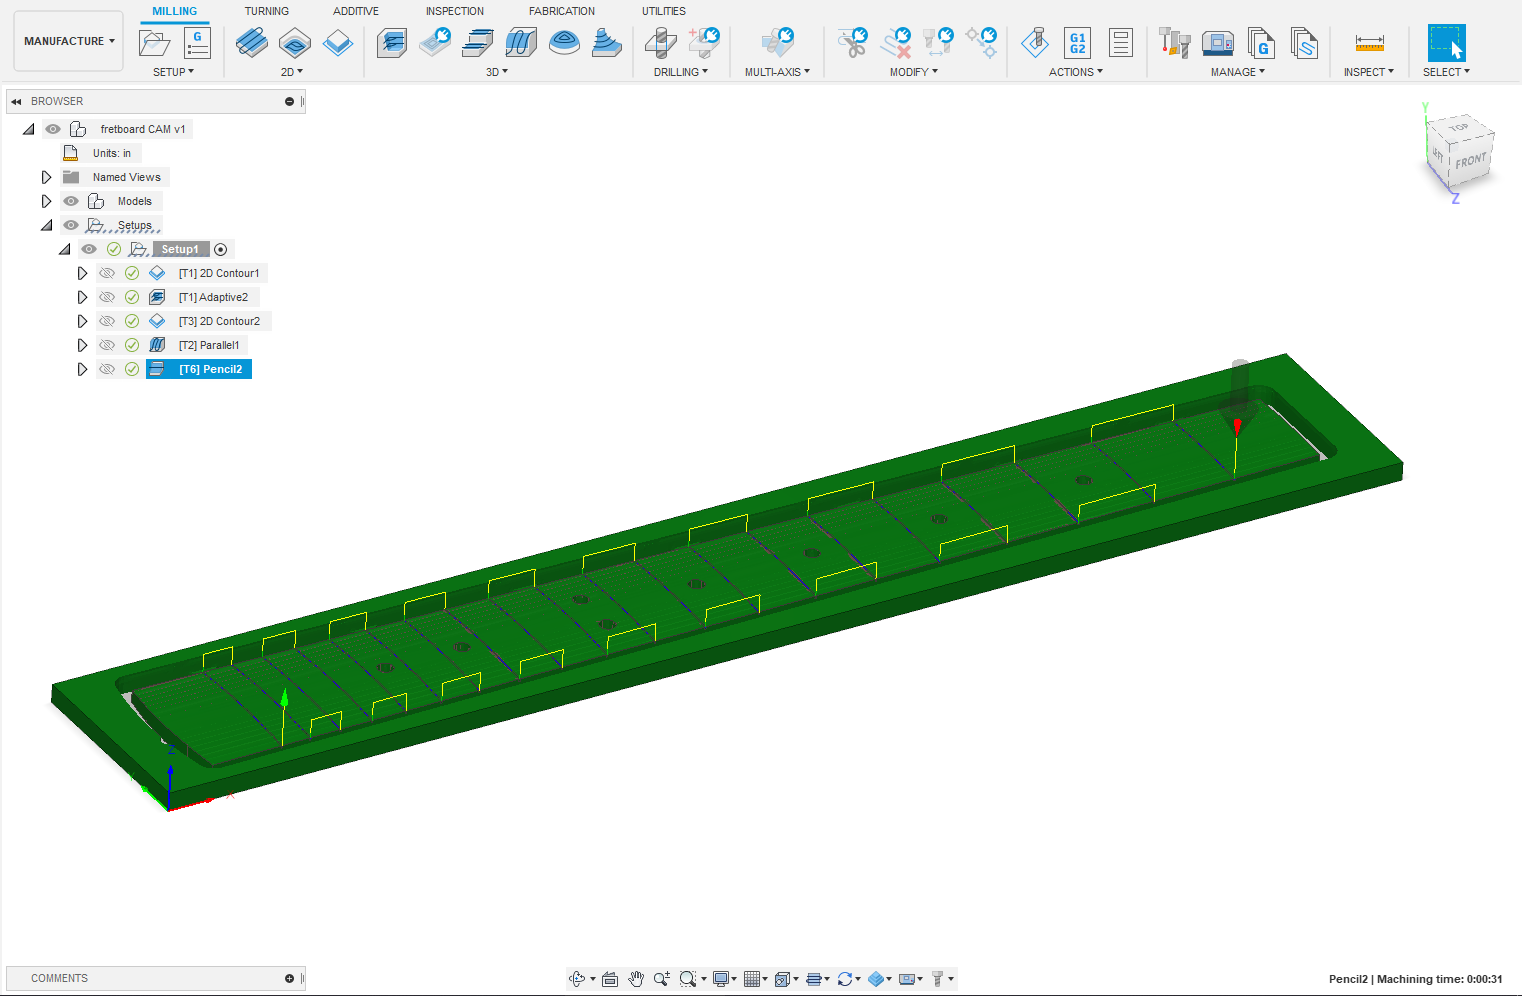The height and width of the screenshot is (996, 1522).
Task: Open the ACTIONS menu label
Action: pos(1076,72)
